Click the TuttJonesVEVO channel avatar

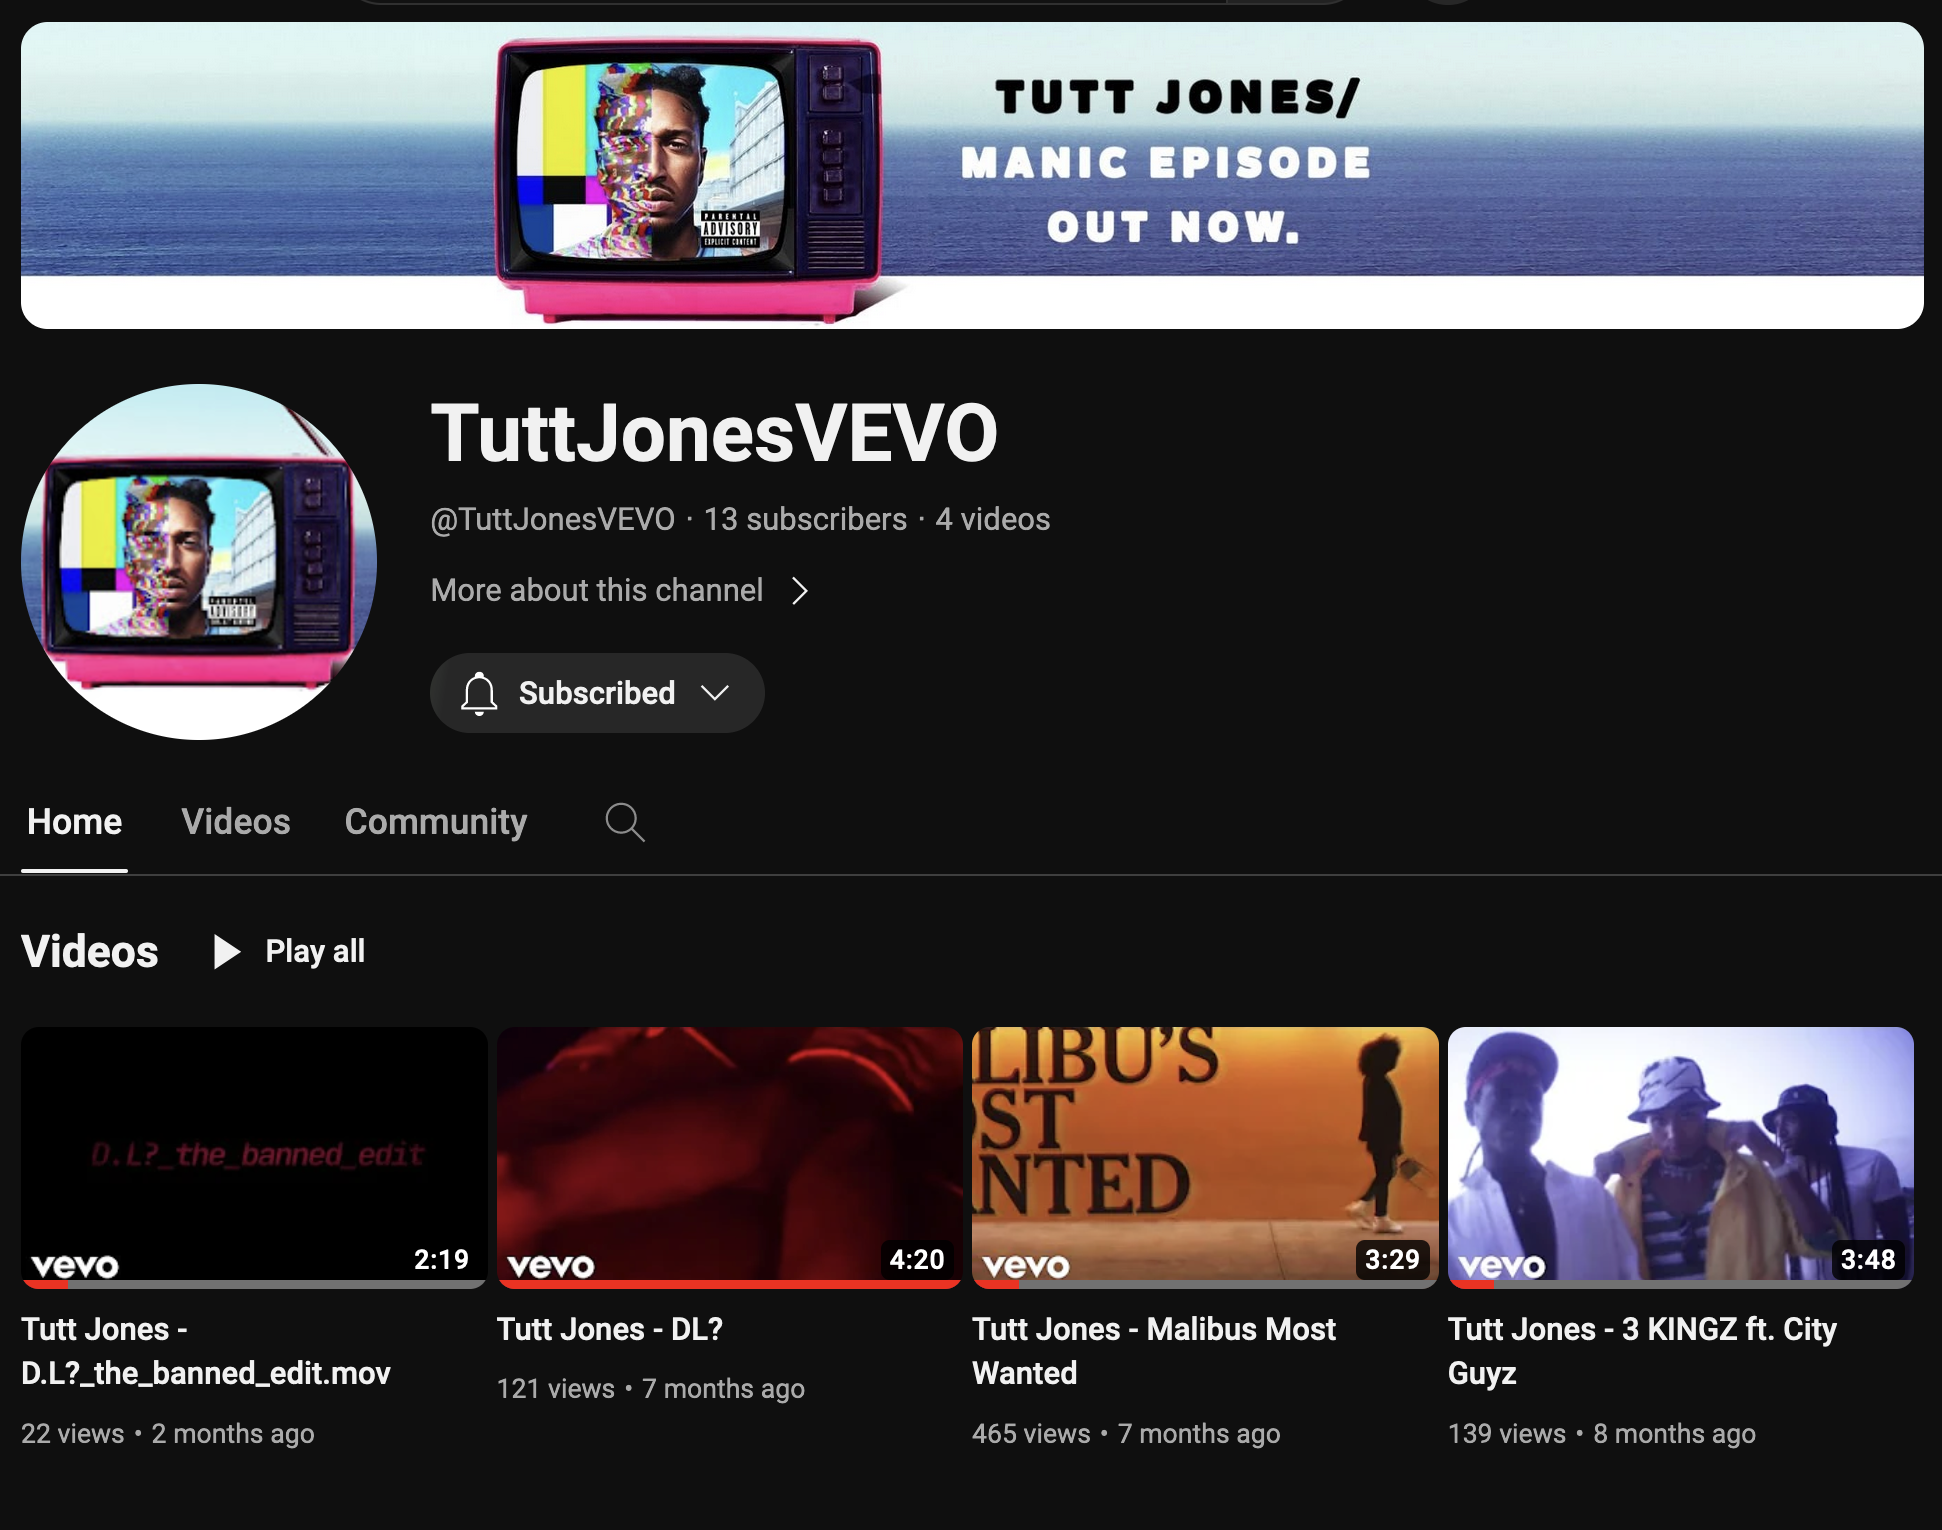[199, 562]
